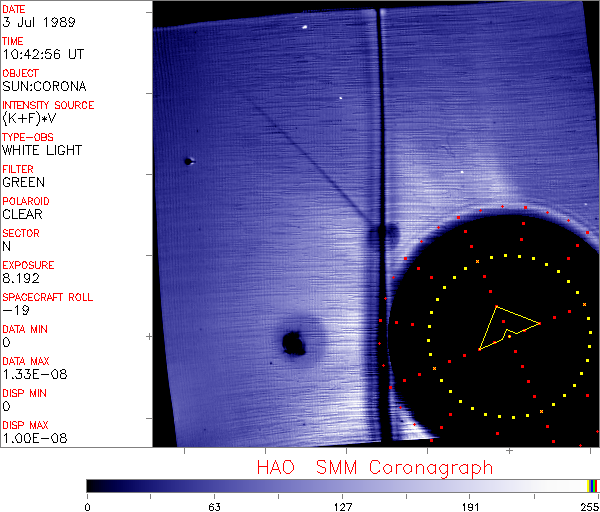Click the INTENSITY SOURCE label
600x512 pixels.
click(x=48, y=105)
